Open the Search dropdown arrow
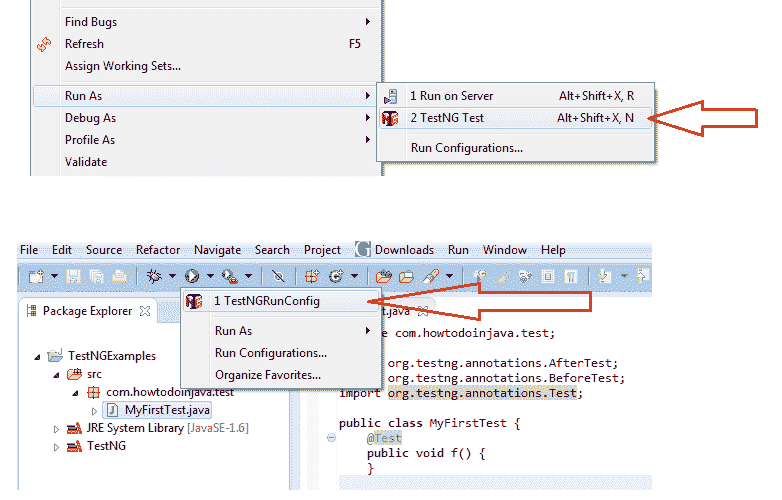Viewport: 782px width, 500px height. point(449,276)
